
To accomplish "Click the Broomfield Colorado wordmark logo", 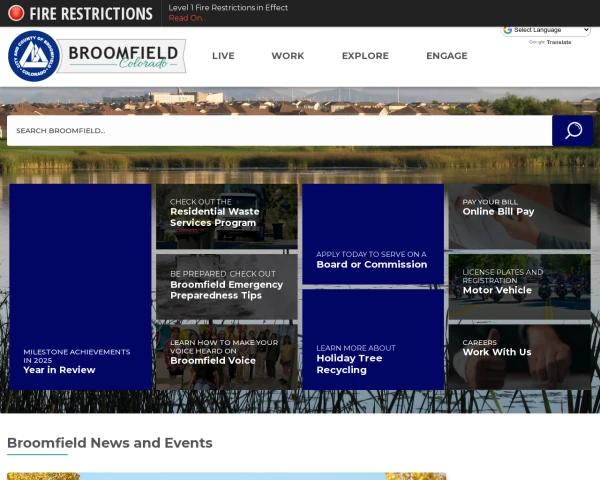I will point(125,56).
